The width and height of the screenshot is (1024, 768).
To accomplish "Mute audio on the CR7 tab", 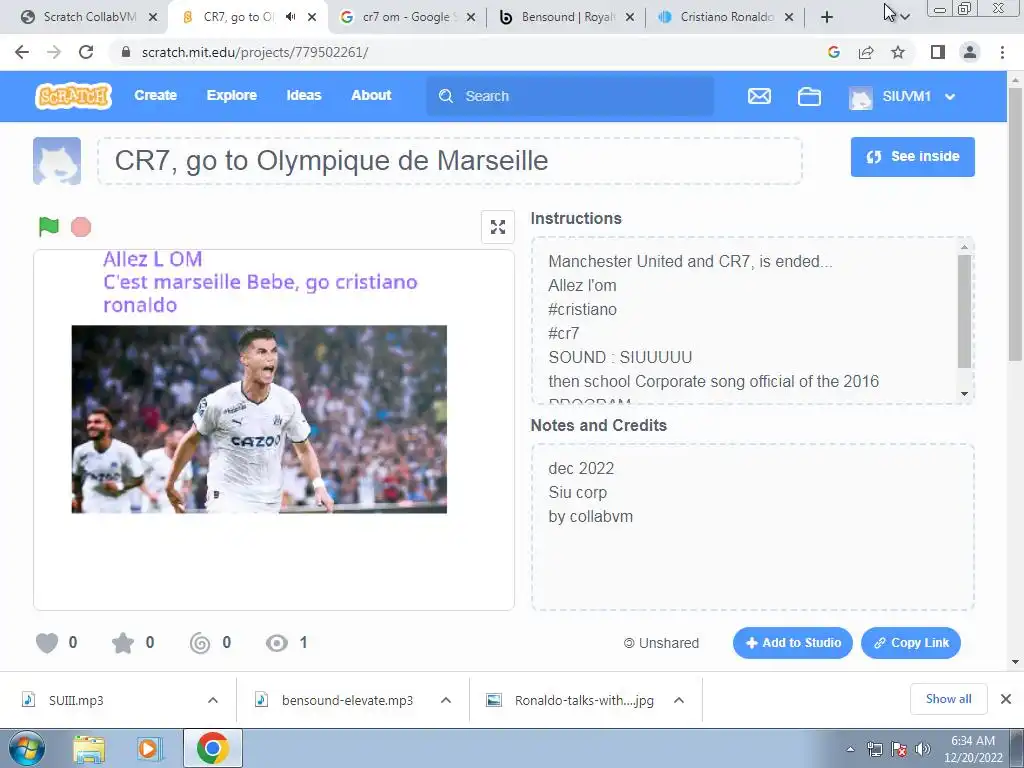I will (291, 17).
